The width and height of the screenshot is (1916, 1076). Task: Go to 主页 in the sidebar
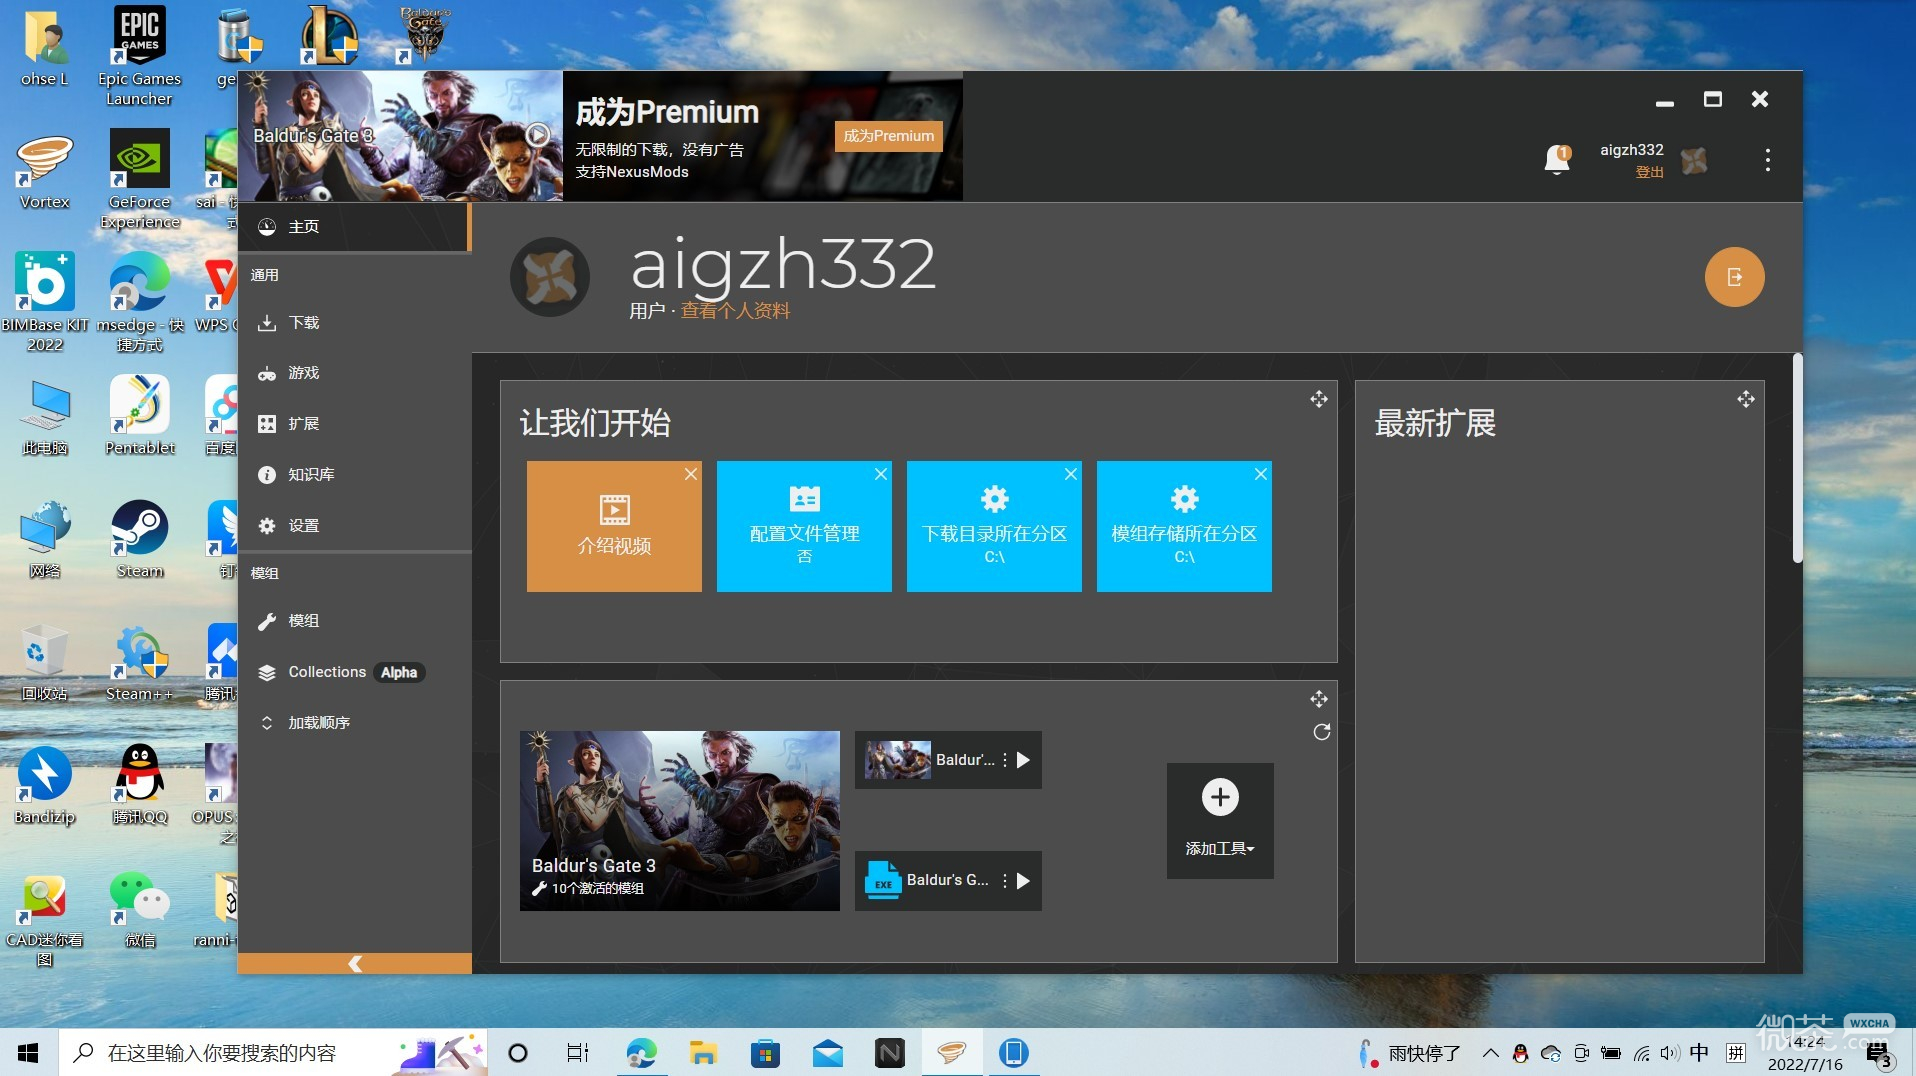(x=353, y=227)
